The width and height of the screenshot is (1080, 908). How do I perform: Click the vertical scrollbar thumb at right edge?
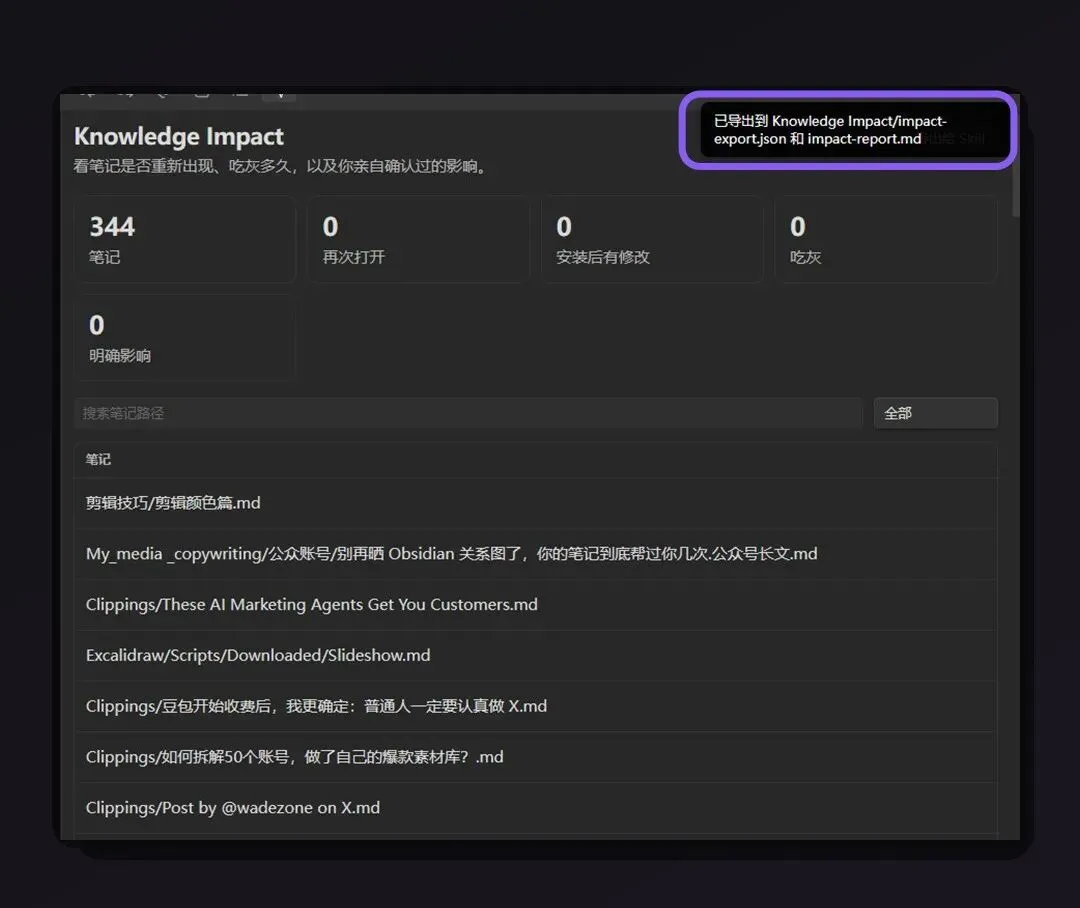1015,189
